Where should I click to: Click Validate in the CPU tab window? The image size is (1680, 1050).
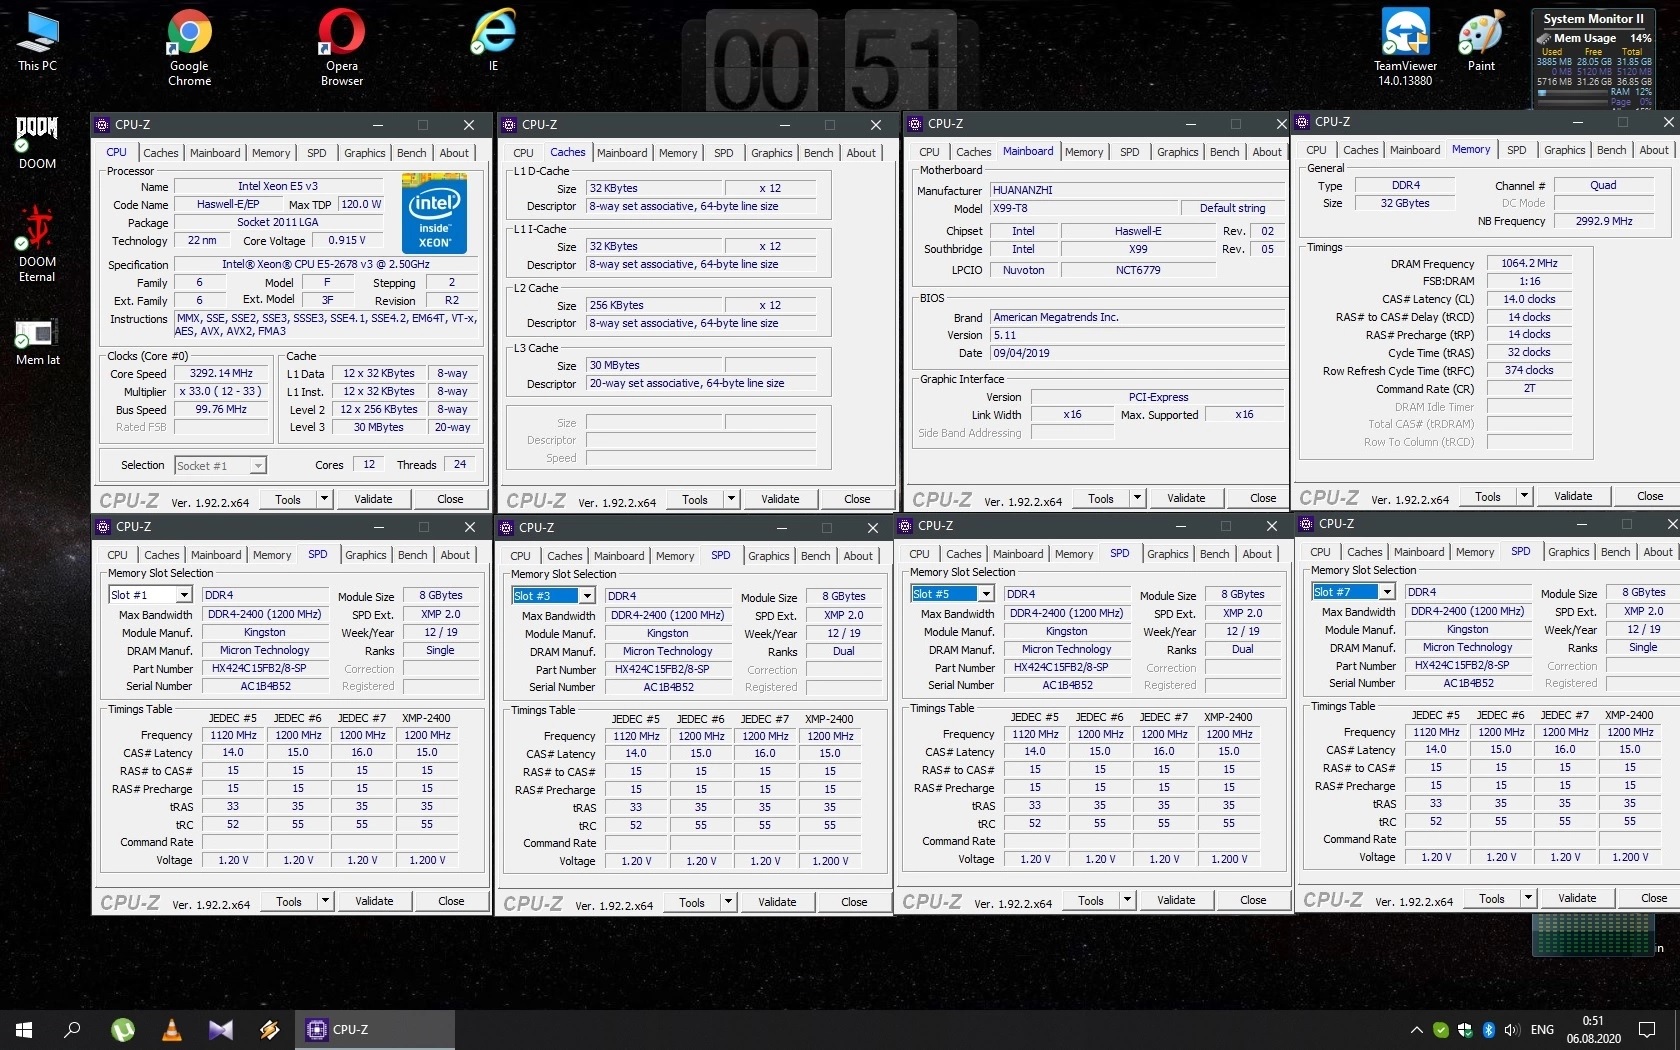(x=373, y=499)
